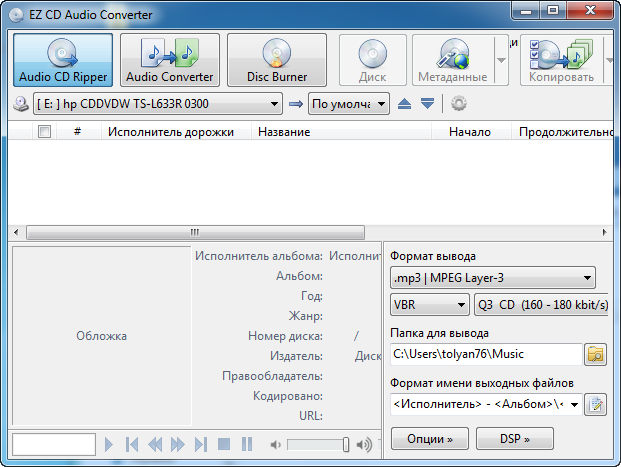Click the output folder path field
The image size is (621, 467).
coord(484,353)
